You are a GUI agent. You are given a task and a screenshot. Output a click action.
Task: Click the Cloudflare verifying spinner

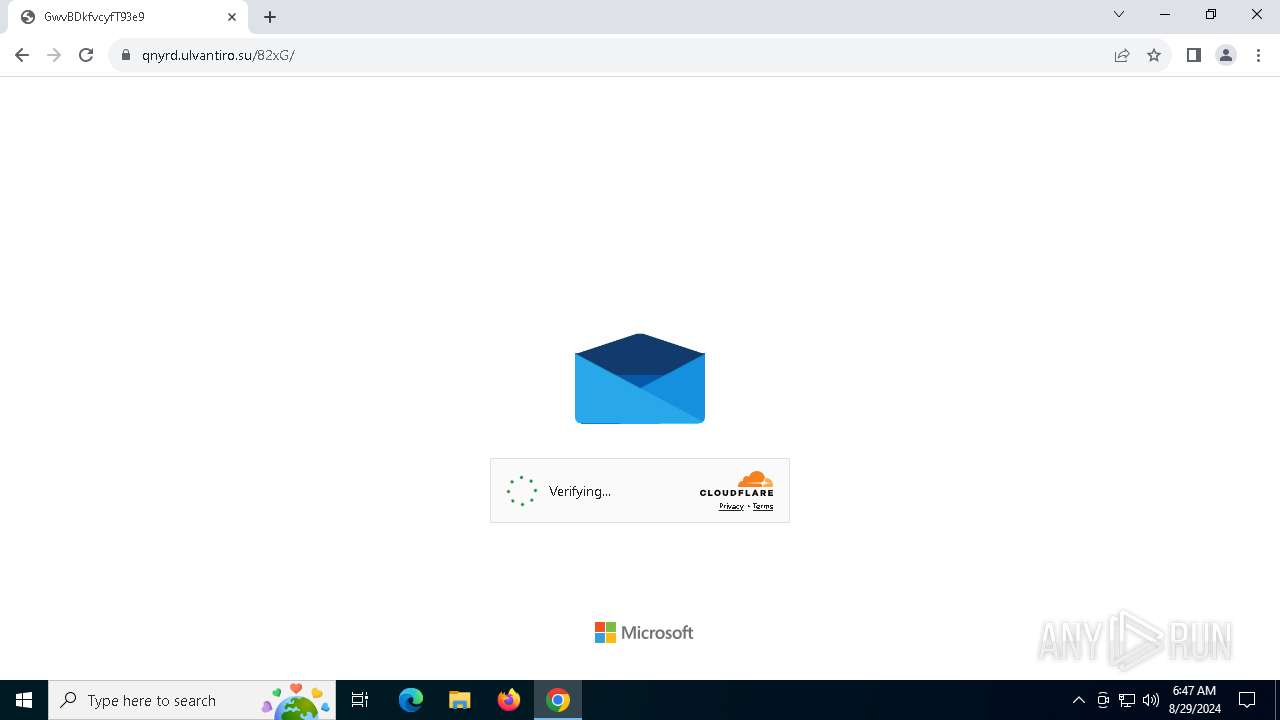click(522, 491)
